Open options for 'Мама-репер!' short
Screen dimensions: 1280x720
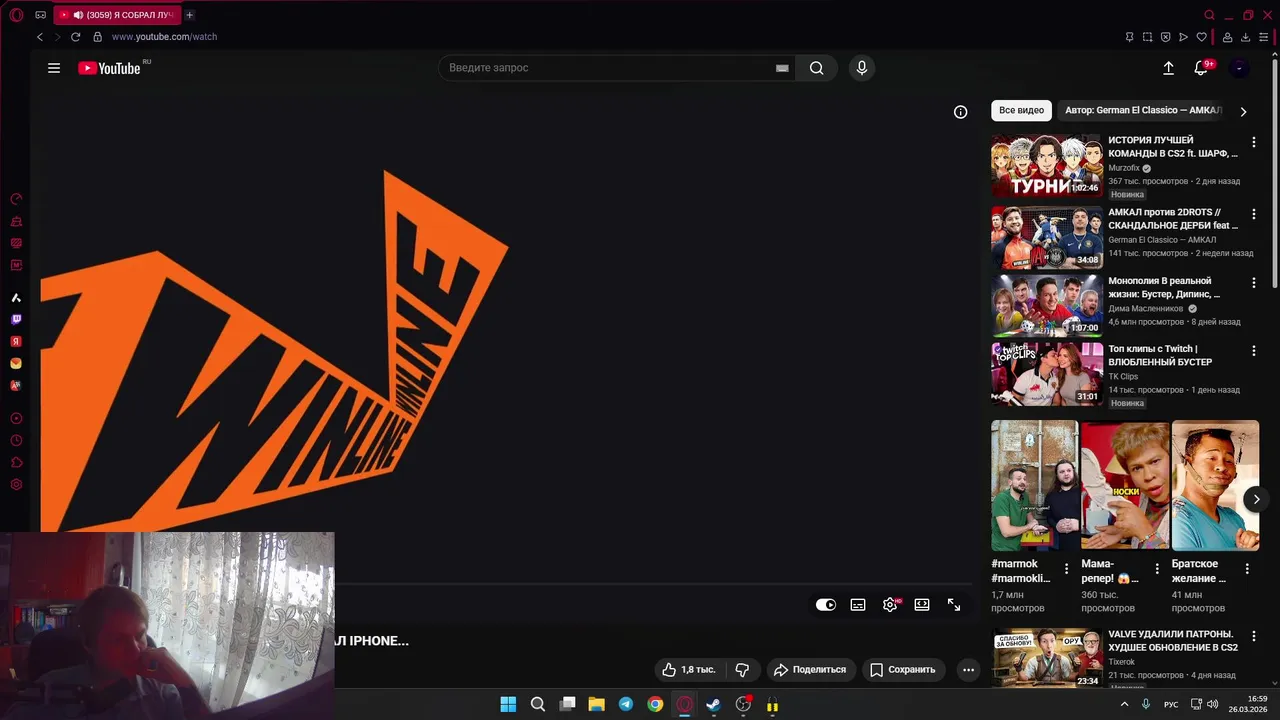click(1157, 568)
